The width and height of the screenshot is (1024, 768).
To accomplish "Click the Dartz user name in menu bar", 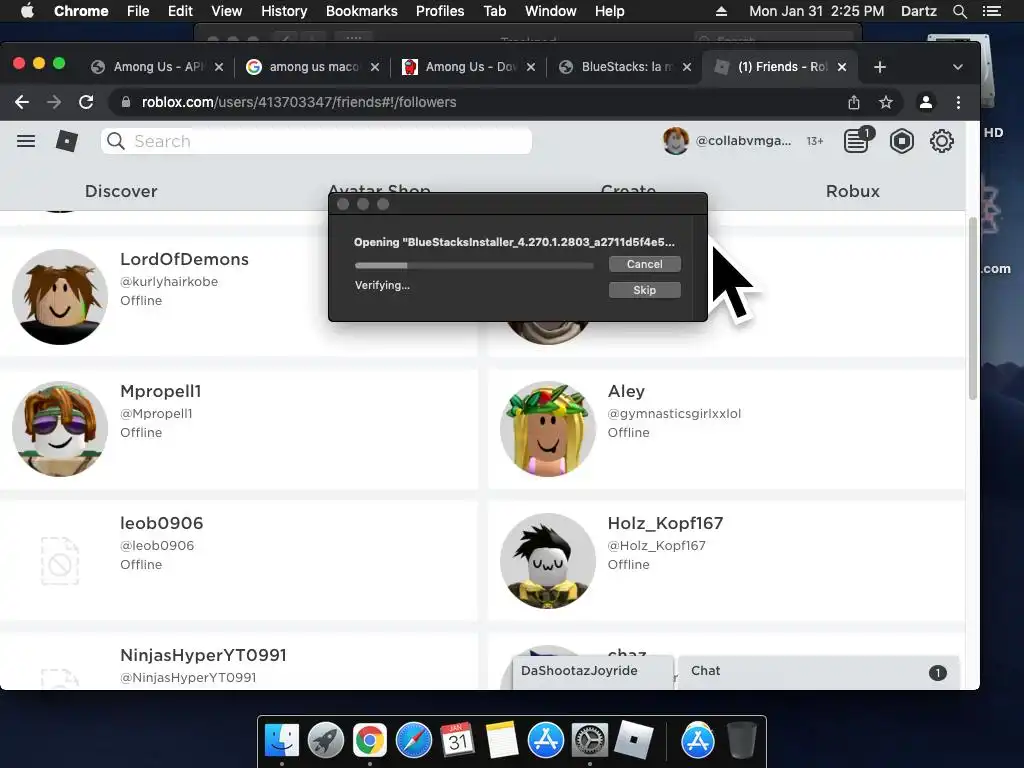I will point(918,11).
